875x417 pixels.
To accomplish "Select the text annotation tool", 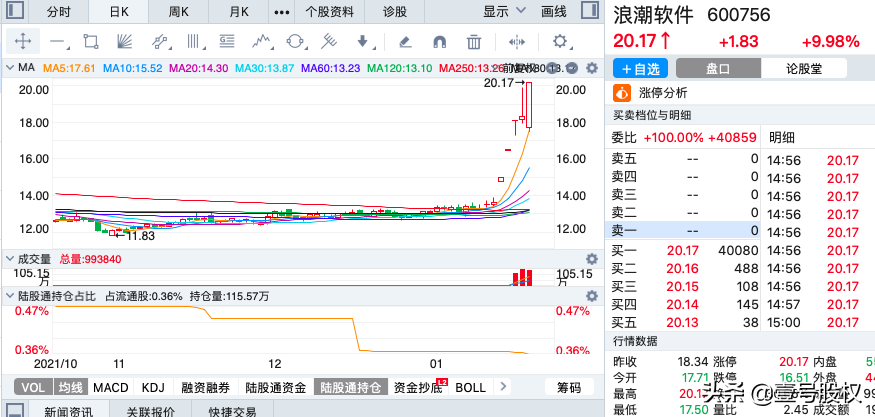I will [x=227, y=41].
